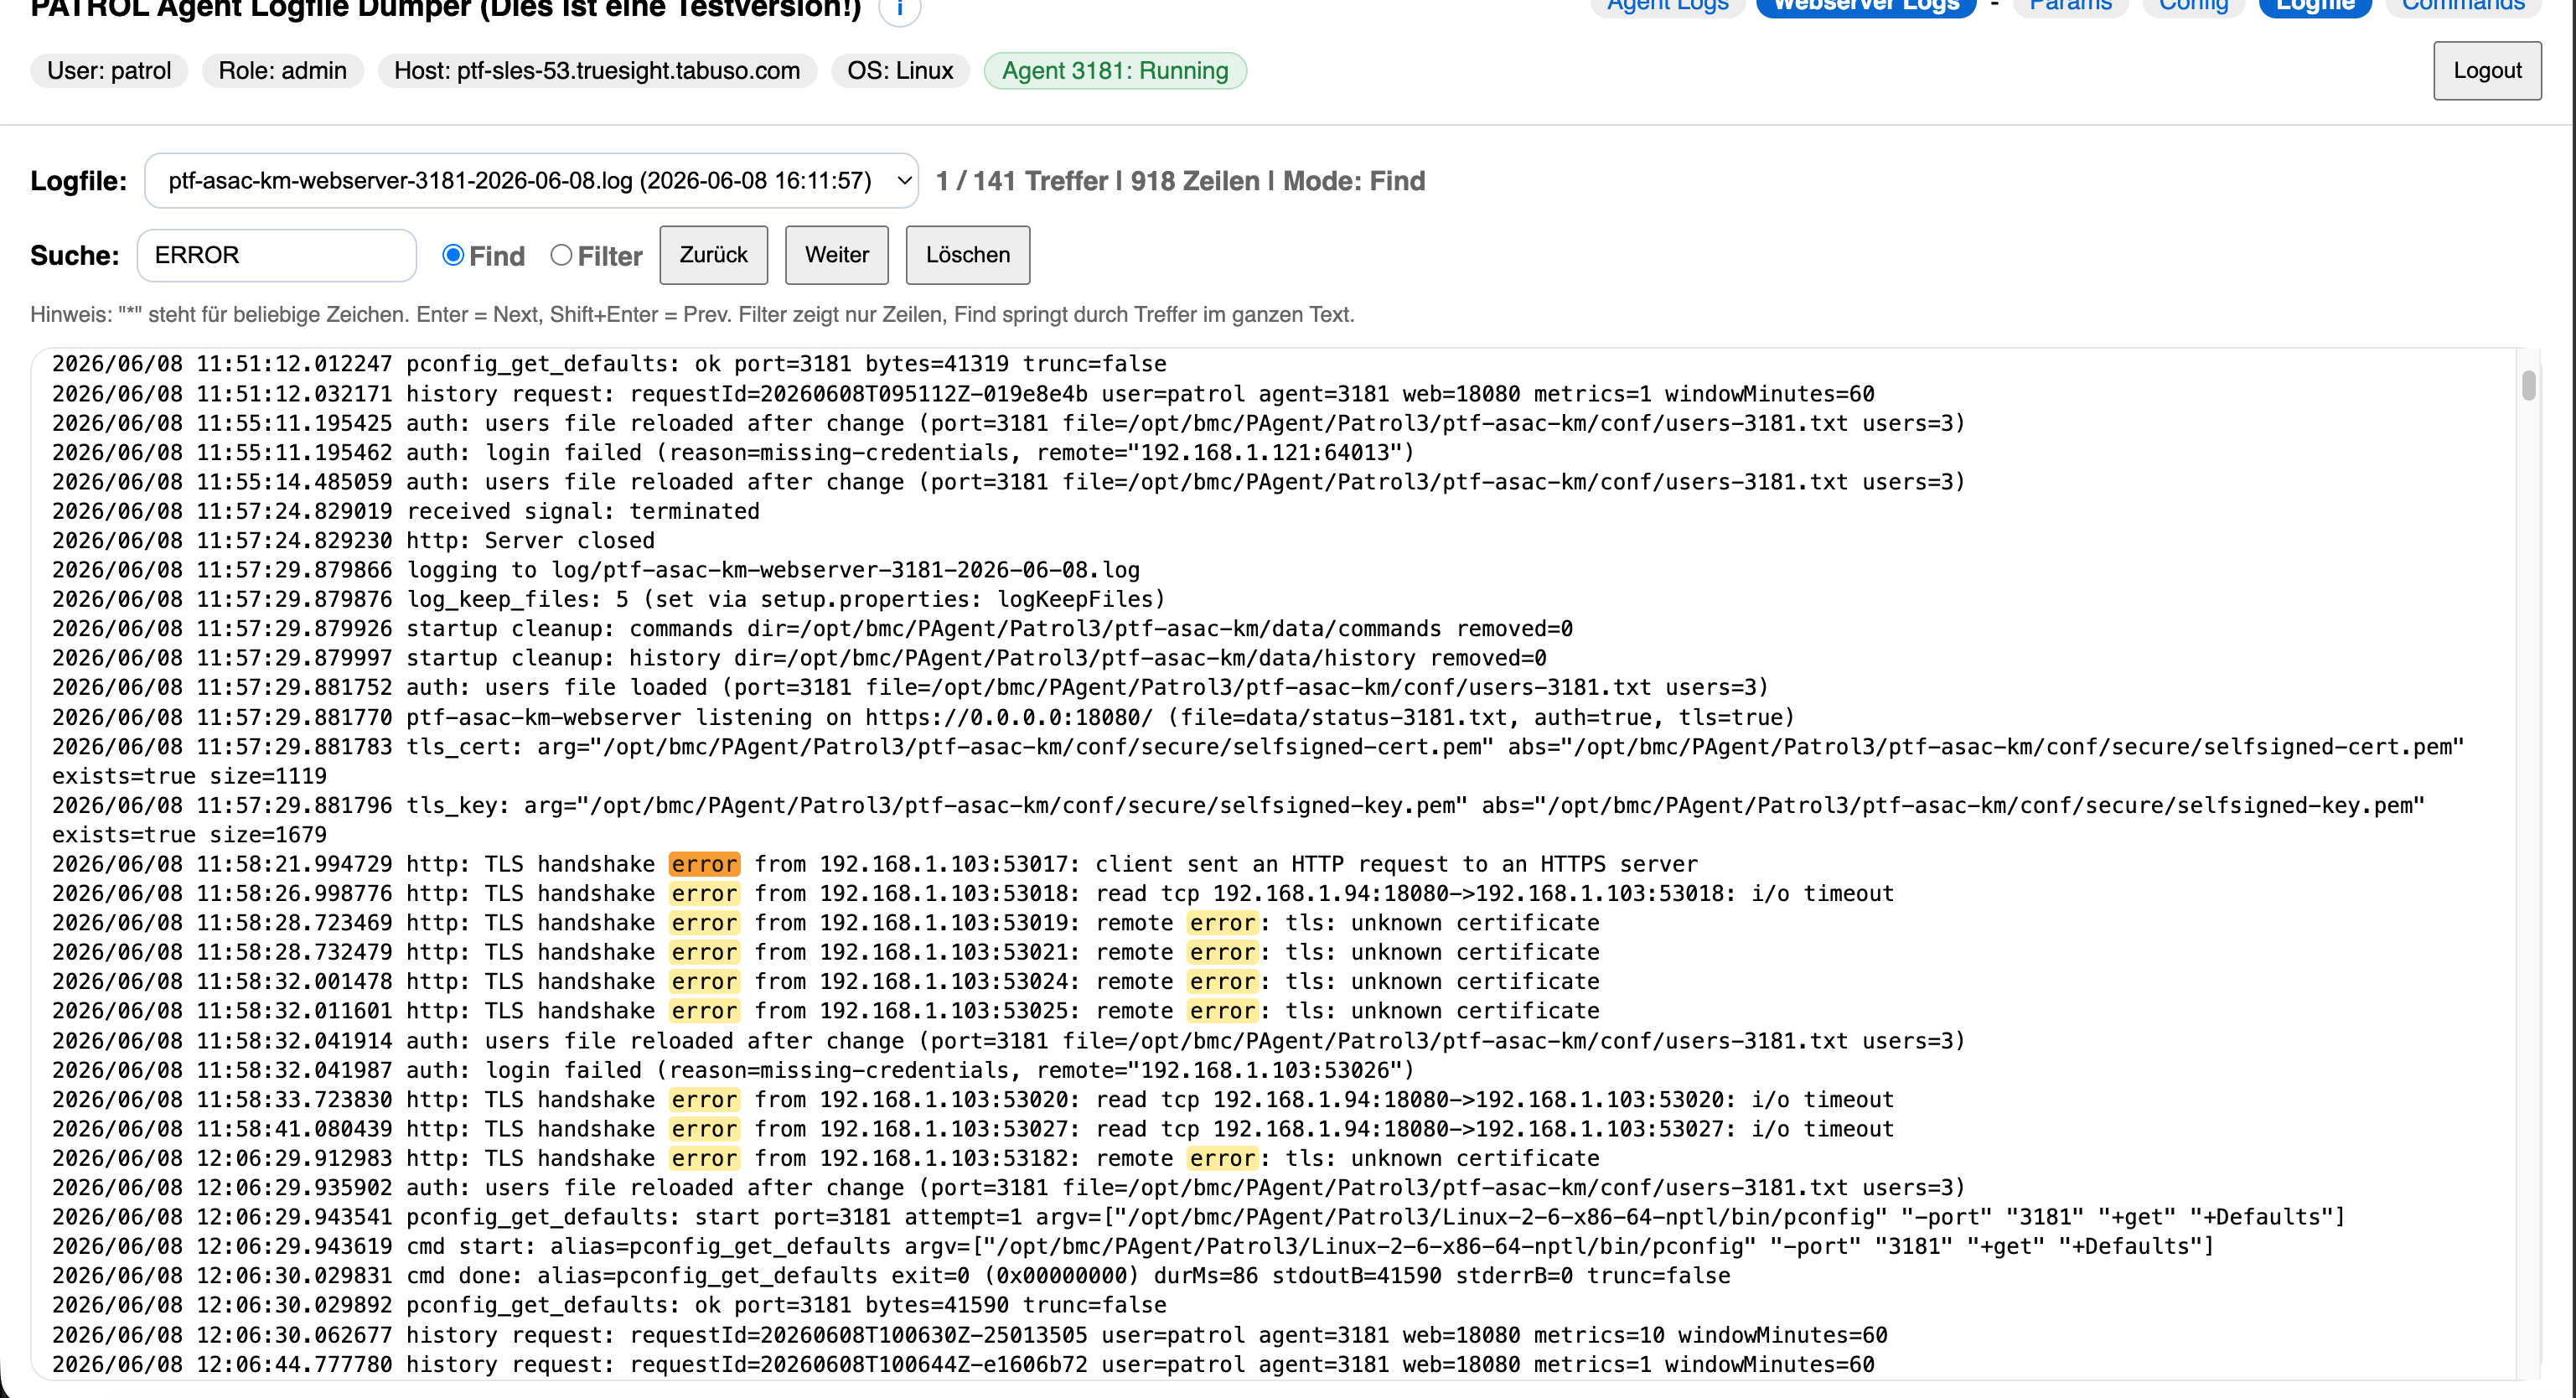Click the 'User: patrol' badge
This screenshot has height=1398, width=2576.
(x=109, y=71)
